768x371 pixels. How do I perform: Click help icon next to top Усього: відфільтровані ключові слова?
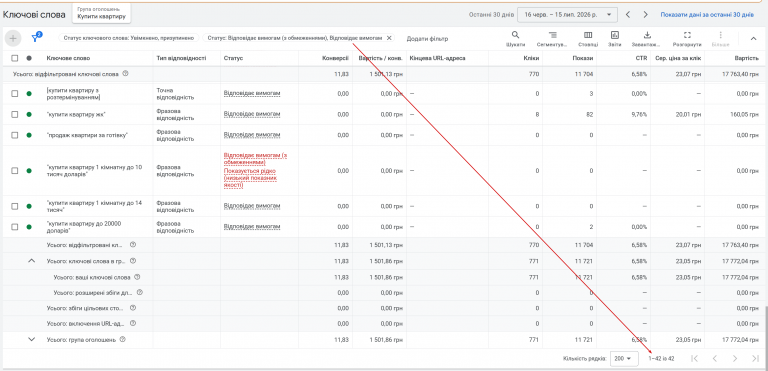(x=125, y=74)
